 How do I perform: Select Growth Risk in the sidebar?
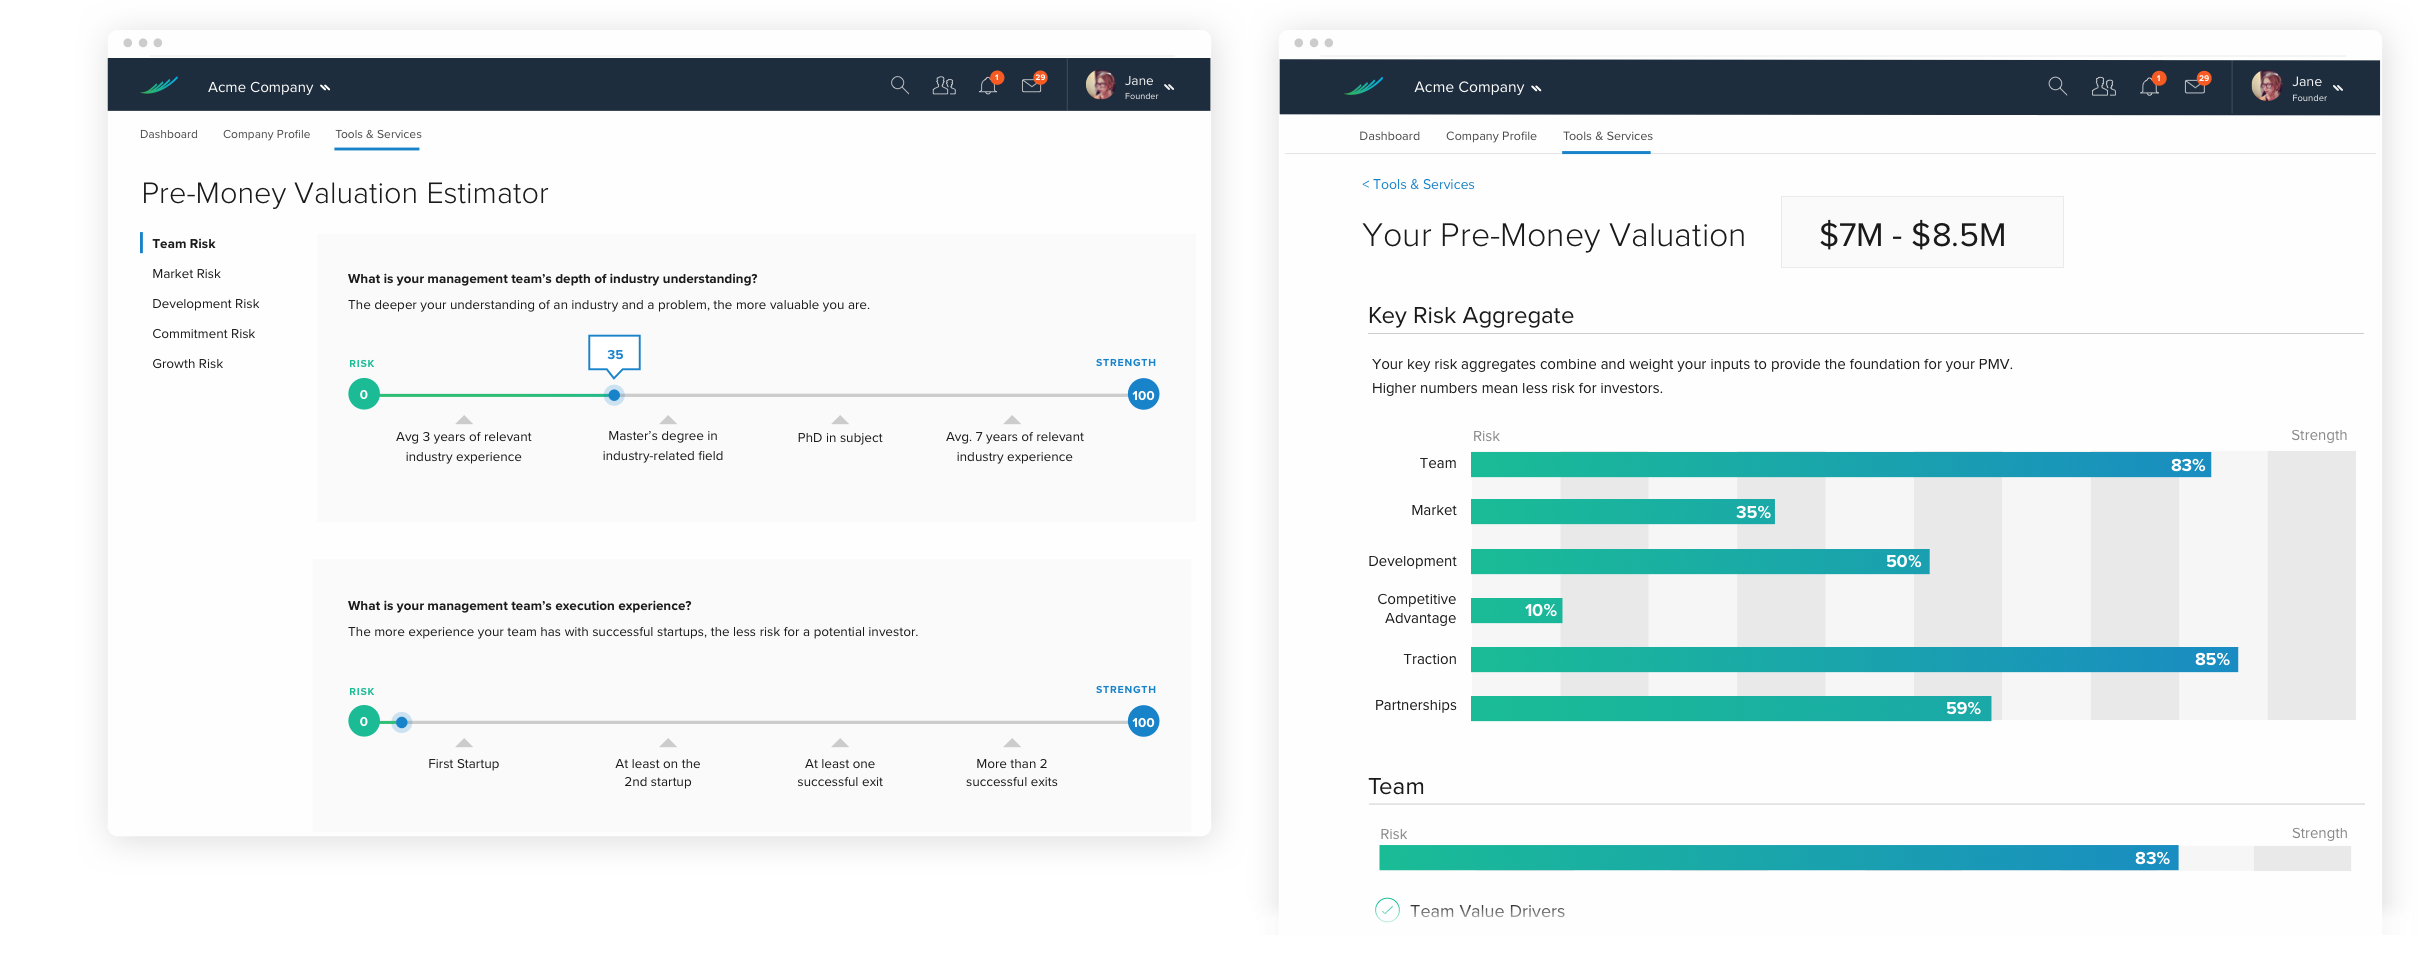[x=187, y=364]
